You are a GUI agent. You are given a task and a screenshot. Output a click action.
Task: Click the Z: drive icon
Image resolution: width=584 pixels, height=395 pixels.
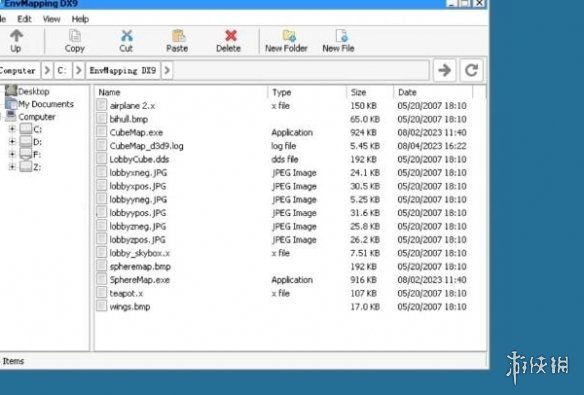[x=26, y=167]
